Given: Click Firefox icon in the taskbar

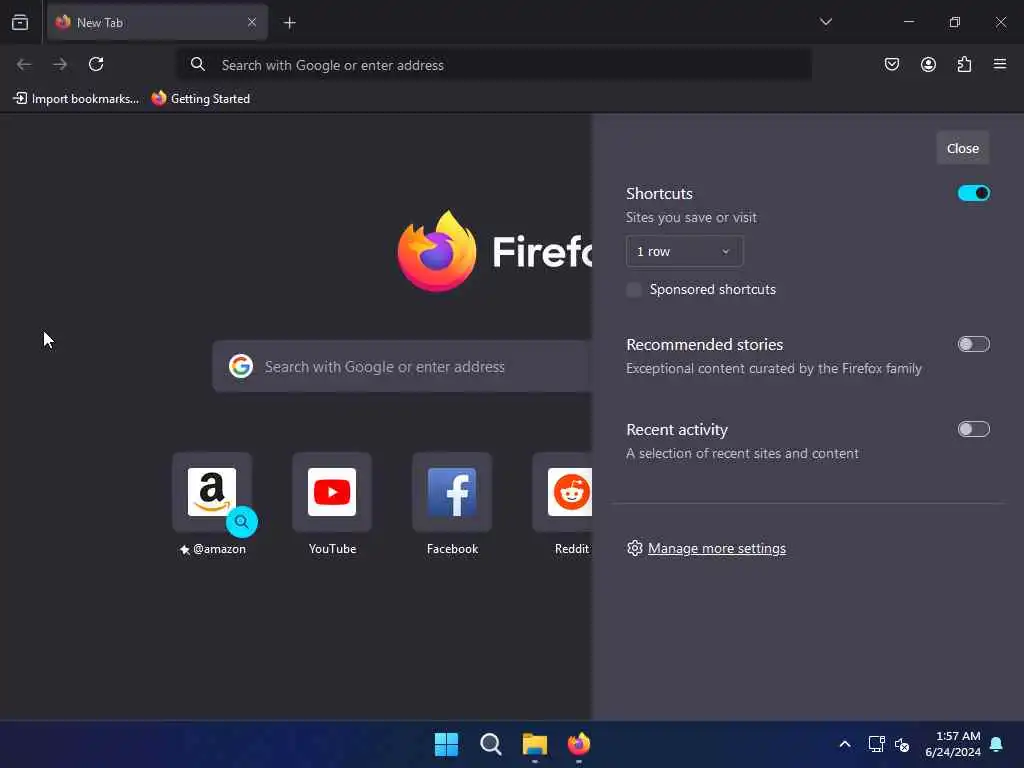Looking at the screenshot, I should (x=579, y=744).
